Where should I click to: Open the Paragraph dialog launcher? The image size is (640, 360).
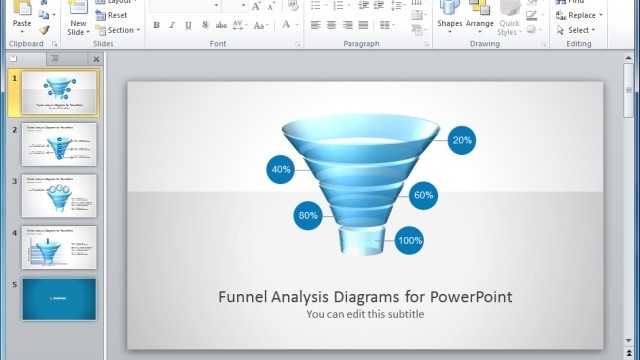click(426, 44)
